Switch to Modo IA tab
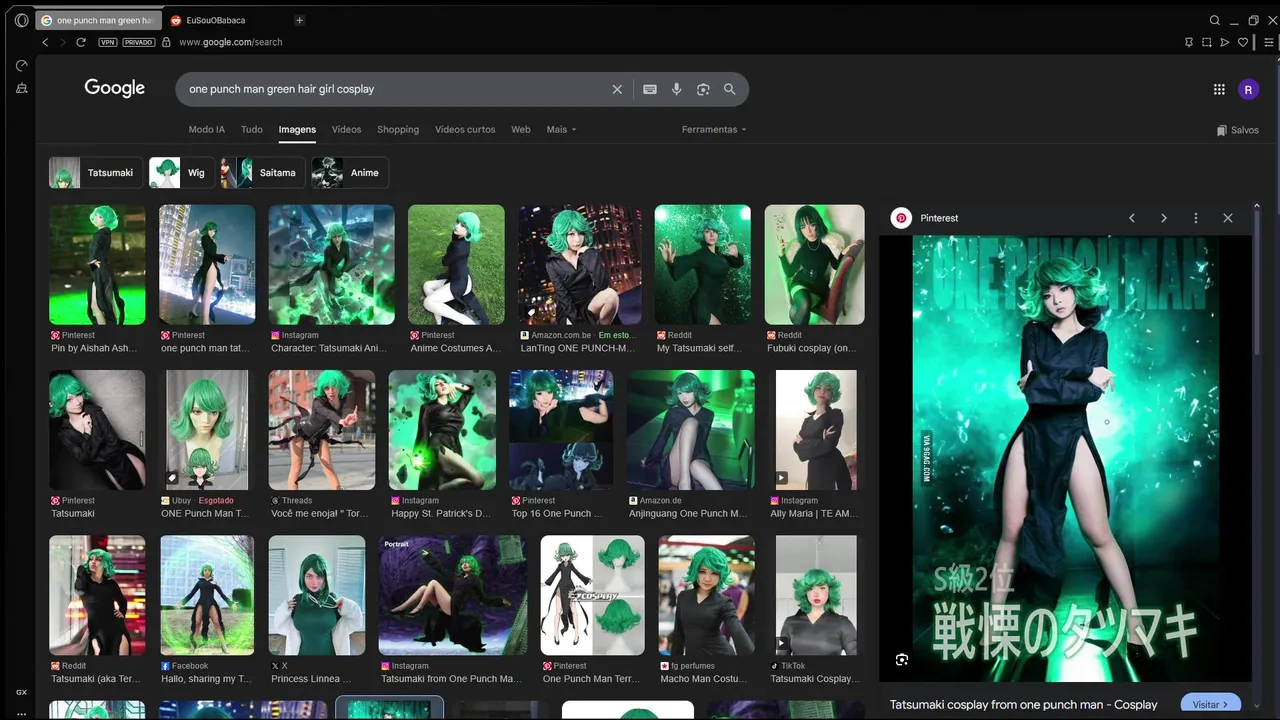Screen dimensions: 1280x720 click(207, 129)
